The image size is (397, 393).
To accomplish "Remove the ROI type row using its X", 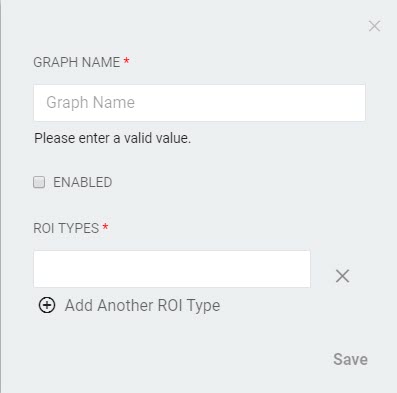I will point(342,276).
